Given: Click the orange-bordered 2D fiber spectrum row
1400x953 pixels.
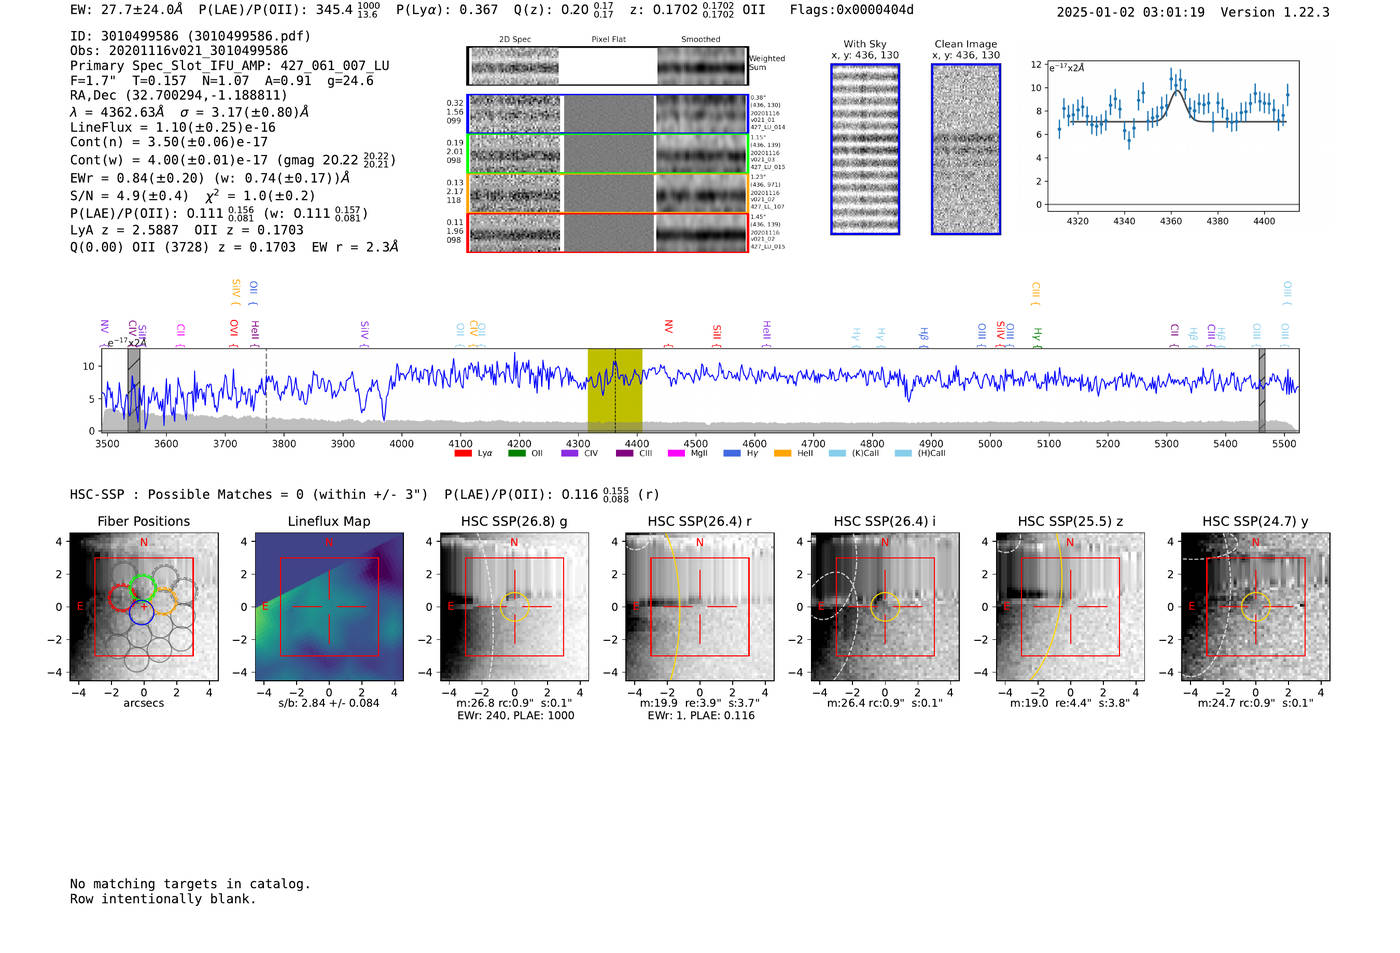Looking at the screenshot, I should tap(607, 193).
